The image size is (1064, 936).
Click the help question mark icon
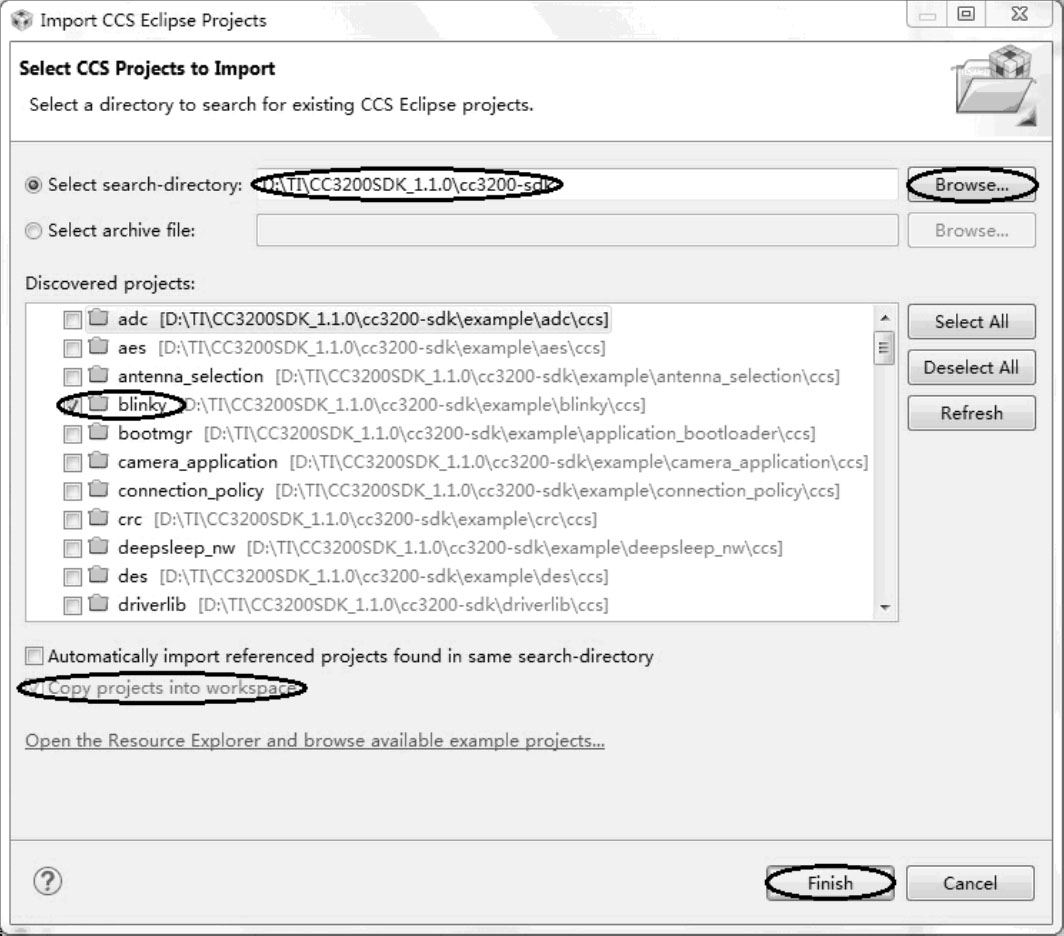(x=48, y=881)
